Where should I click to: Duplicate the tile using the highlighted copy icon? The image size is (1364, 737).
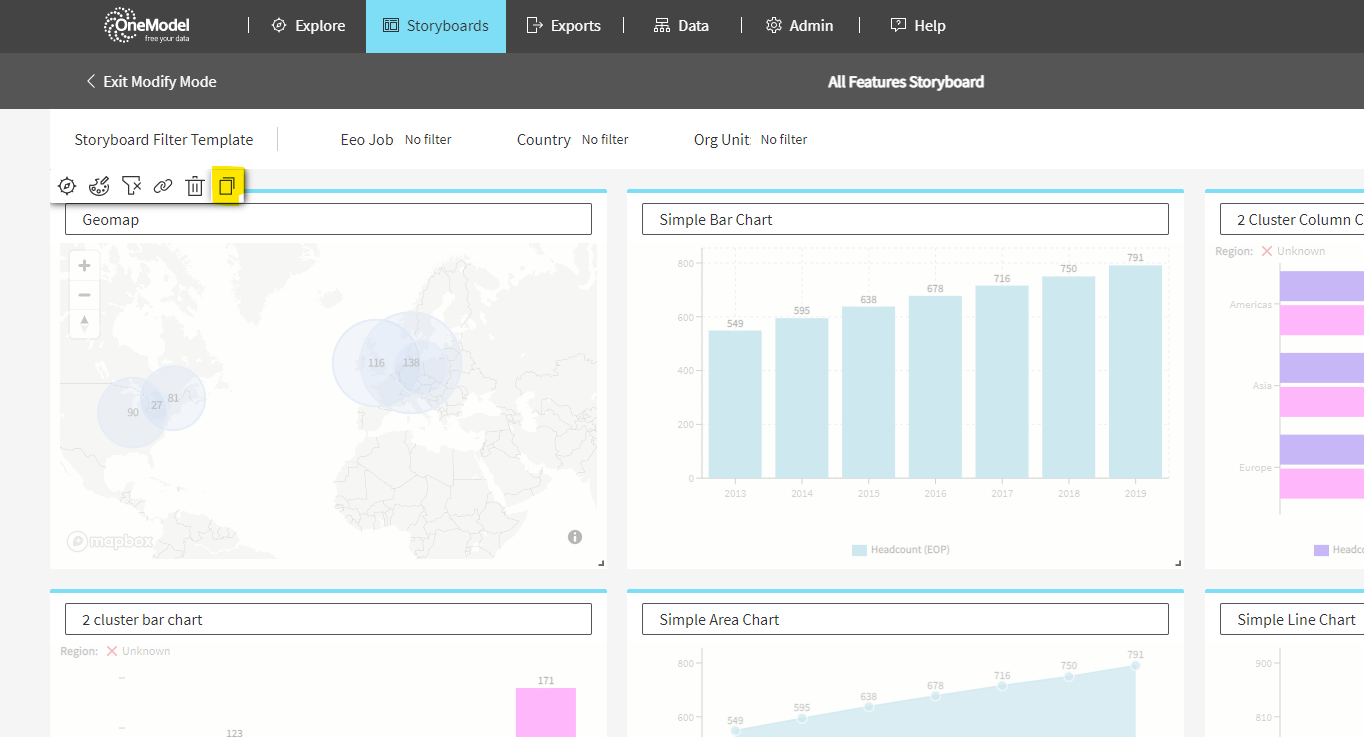tap(227, 186)
